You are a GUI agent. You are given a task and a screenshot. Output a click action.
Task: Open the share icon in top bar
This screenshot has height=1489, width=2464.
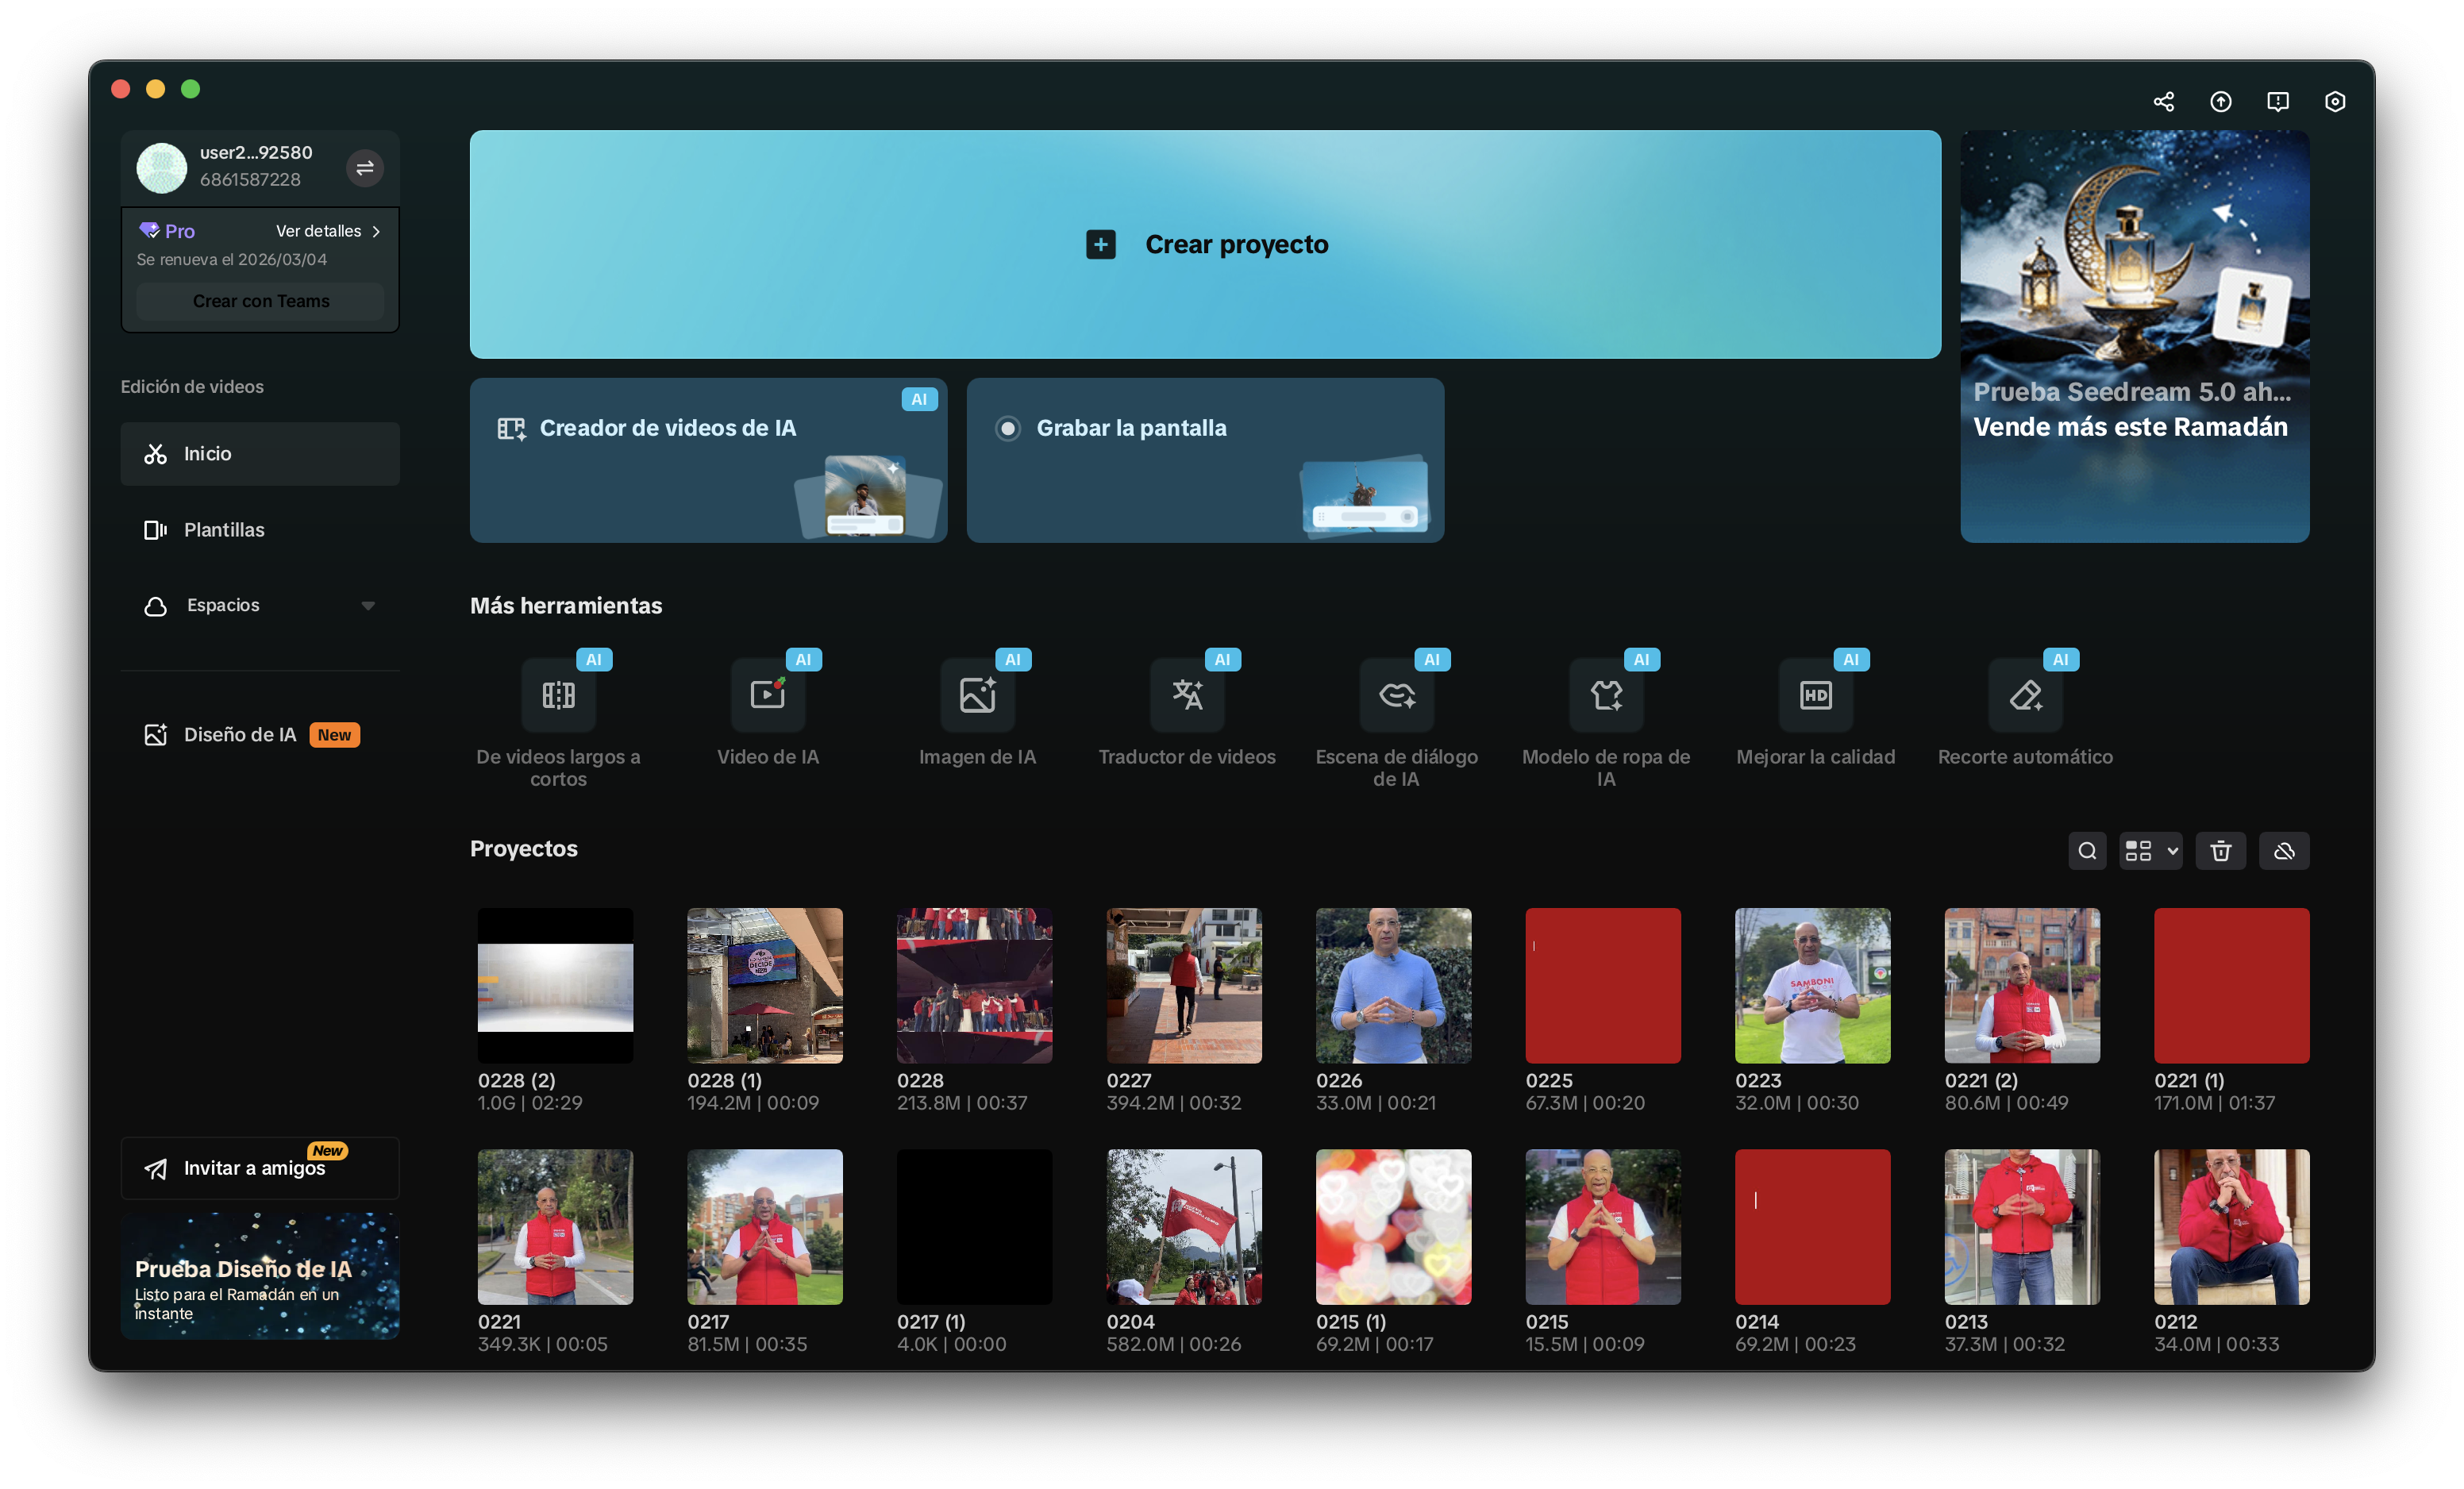[2163, 102]
